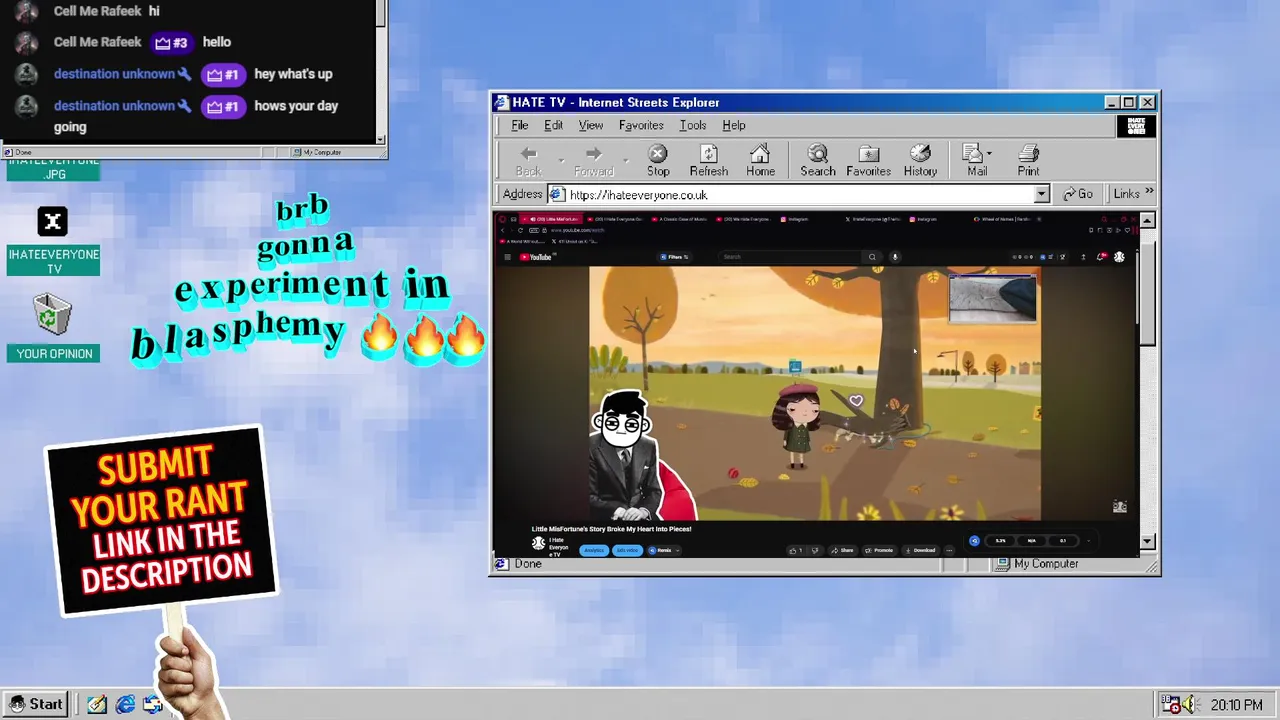Click the like thumbs-up under the video
Screen dimensions: 1280x720
[796, 550]
